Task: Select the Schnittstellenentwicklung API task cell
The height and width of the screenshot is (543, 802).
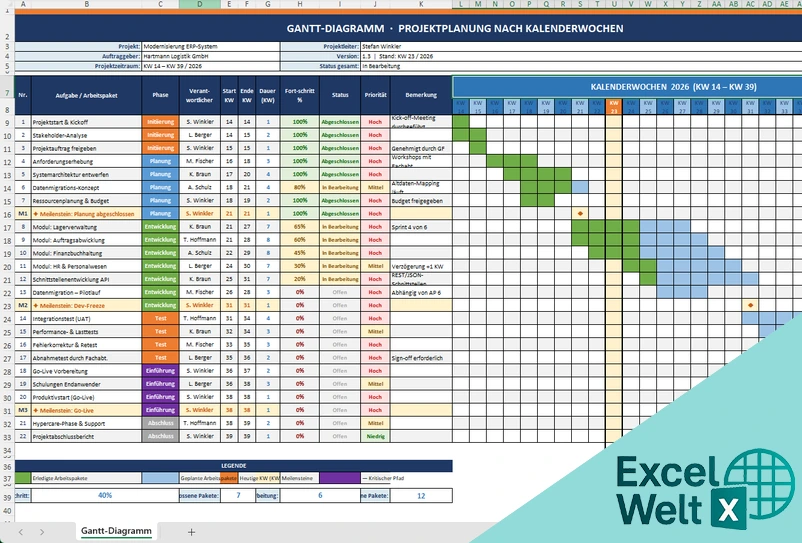Action: (86, 279)
